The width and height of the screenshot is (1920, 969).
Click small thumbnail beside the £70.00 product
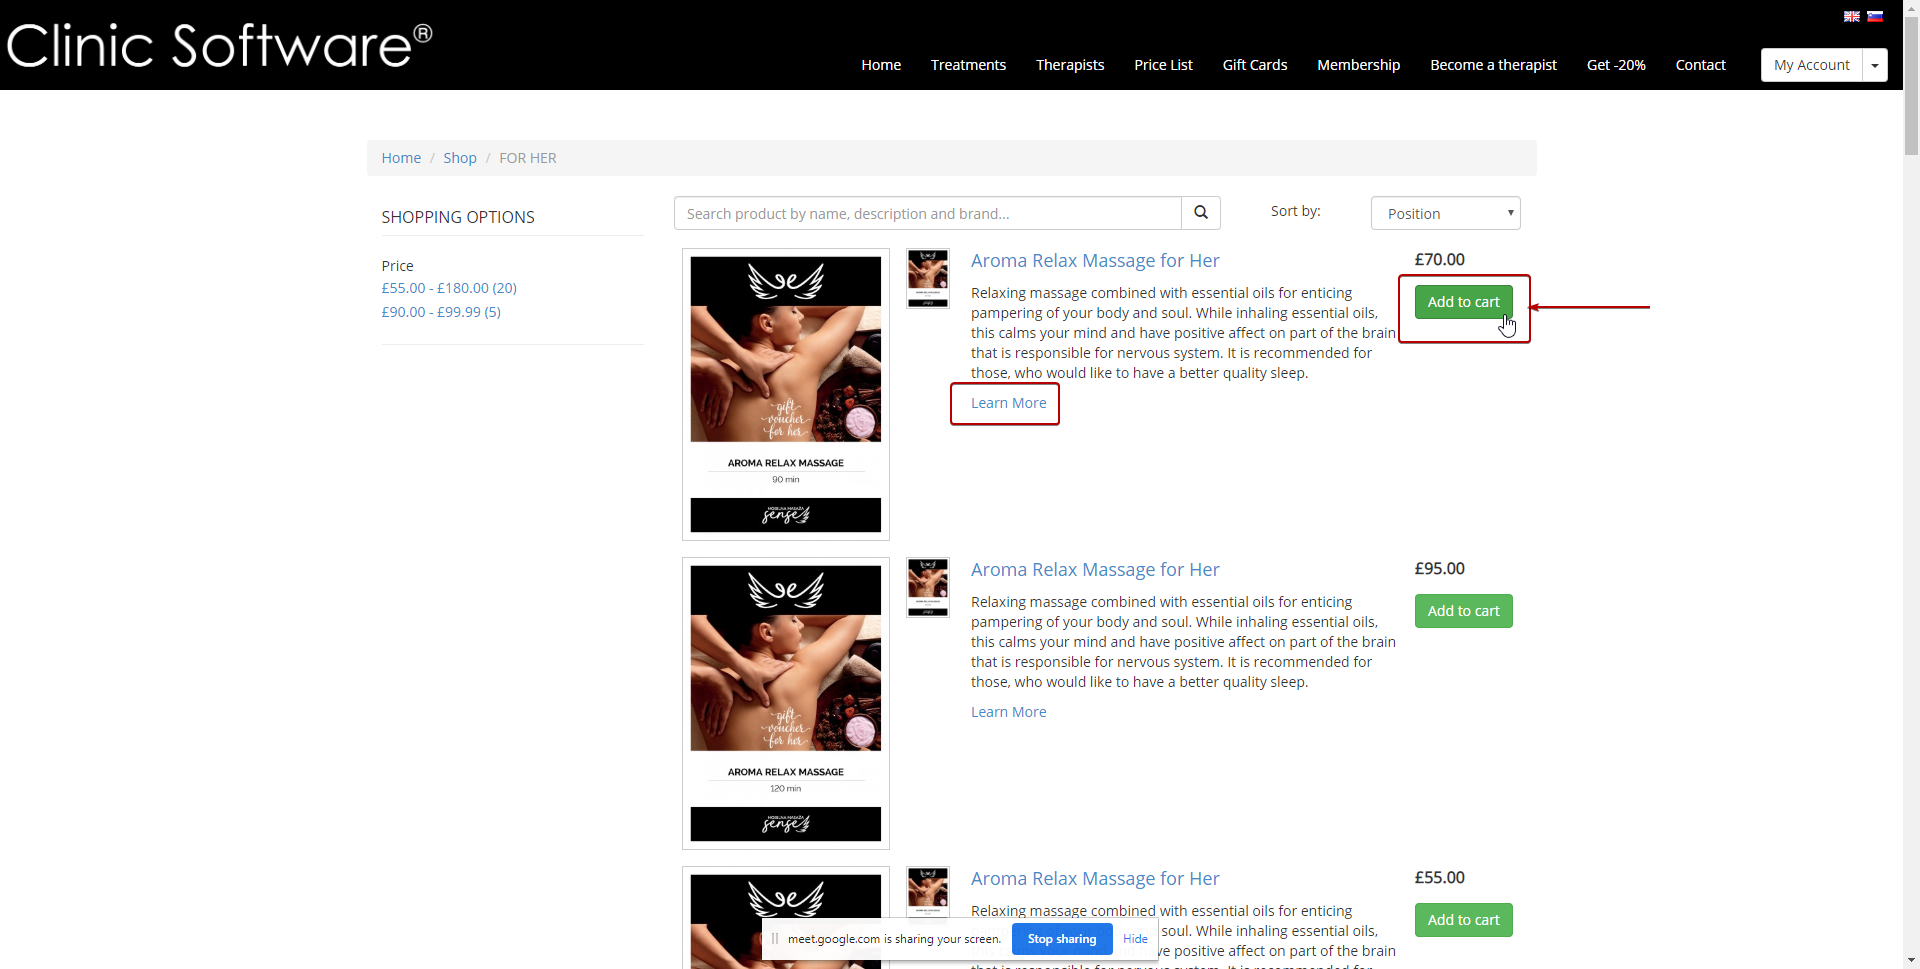927,279
